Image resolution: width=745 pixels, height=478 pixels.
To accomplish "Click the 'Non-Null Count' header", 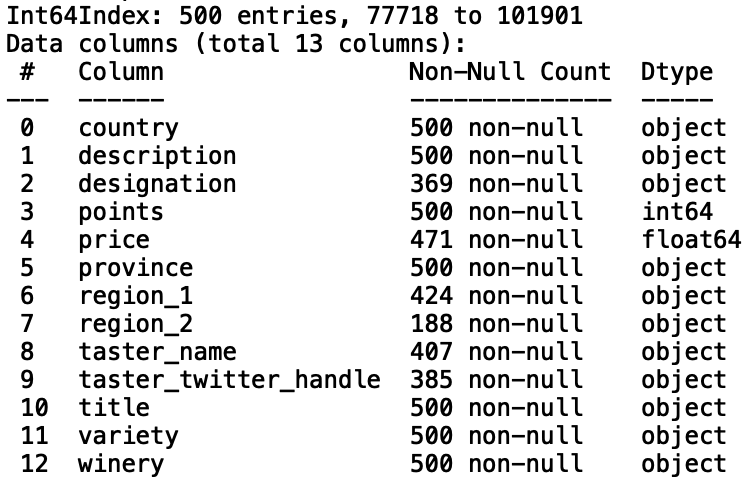I will tap(510, 72).
